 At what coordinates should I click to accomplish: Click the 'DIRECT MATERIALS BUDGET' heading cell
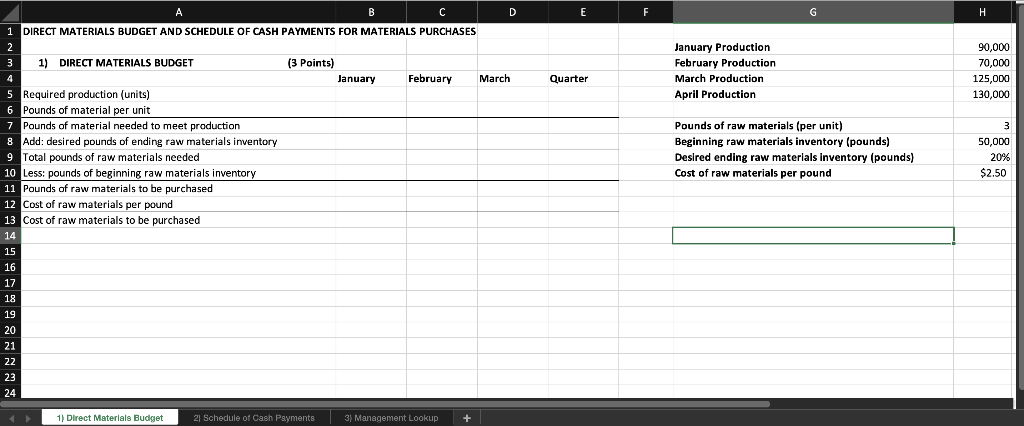click(126, 63)
